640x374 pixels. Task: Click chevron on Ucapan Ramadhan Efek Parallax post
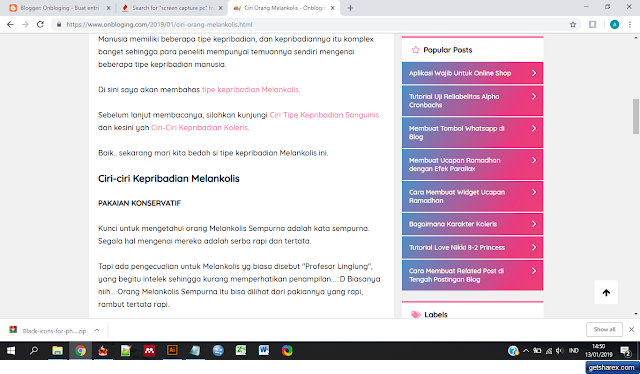coord(534,160)
